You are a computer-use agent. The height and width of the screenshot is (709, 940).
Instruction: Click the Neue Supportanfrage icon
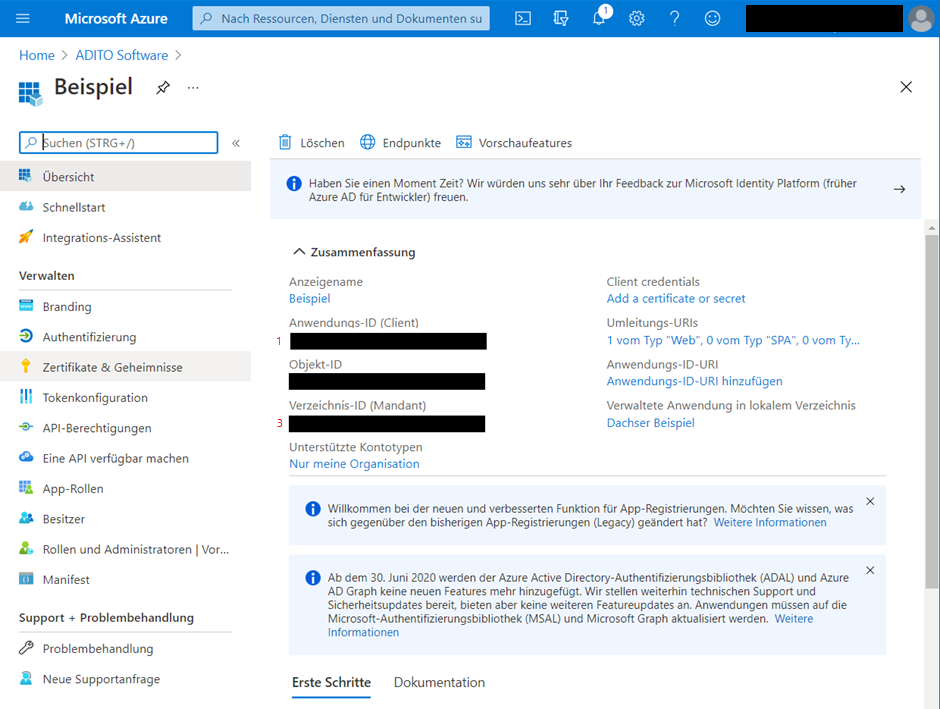click(x=26, y=678)
